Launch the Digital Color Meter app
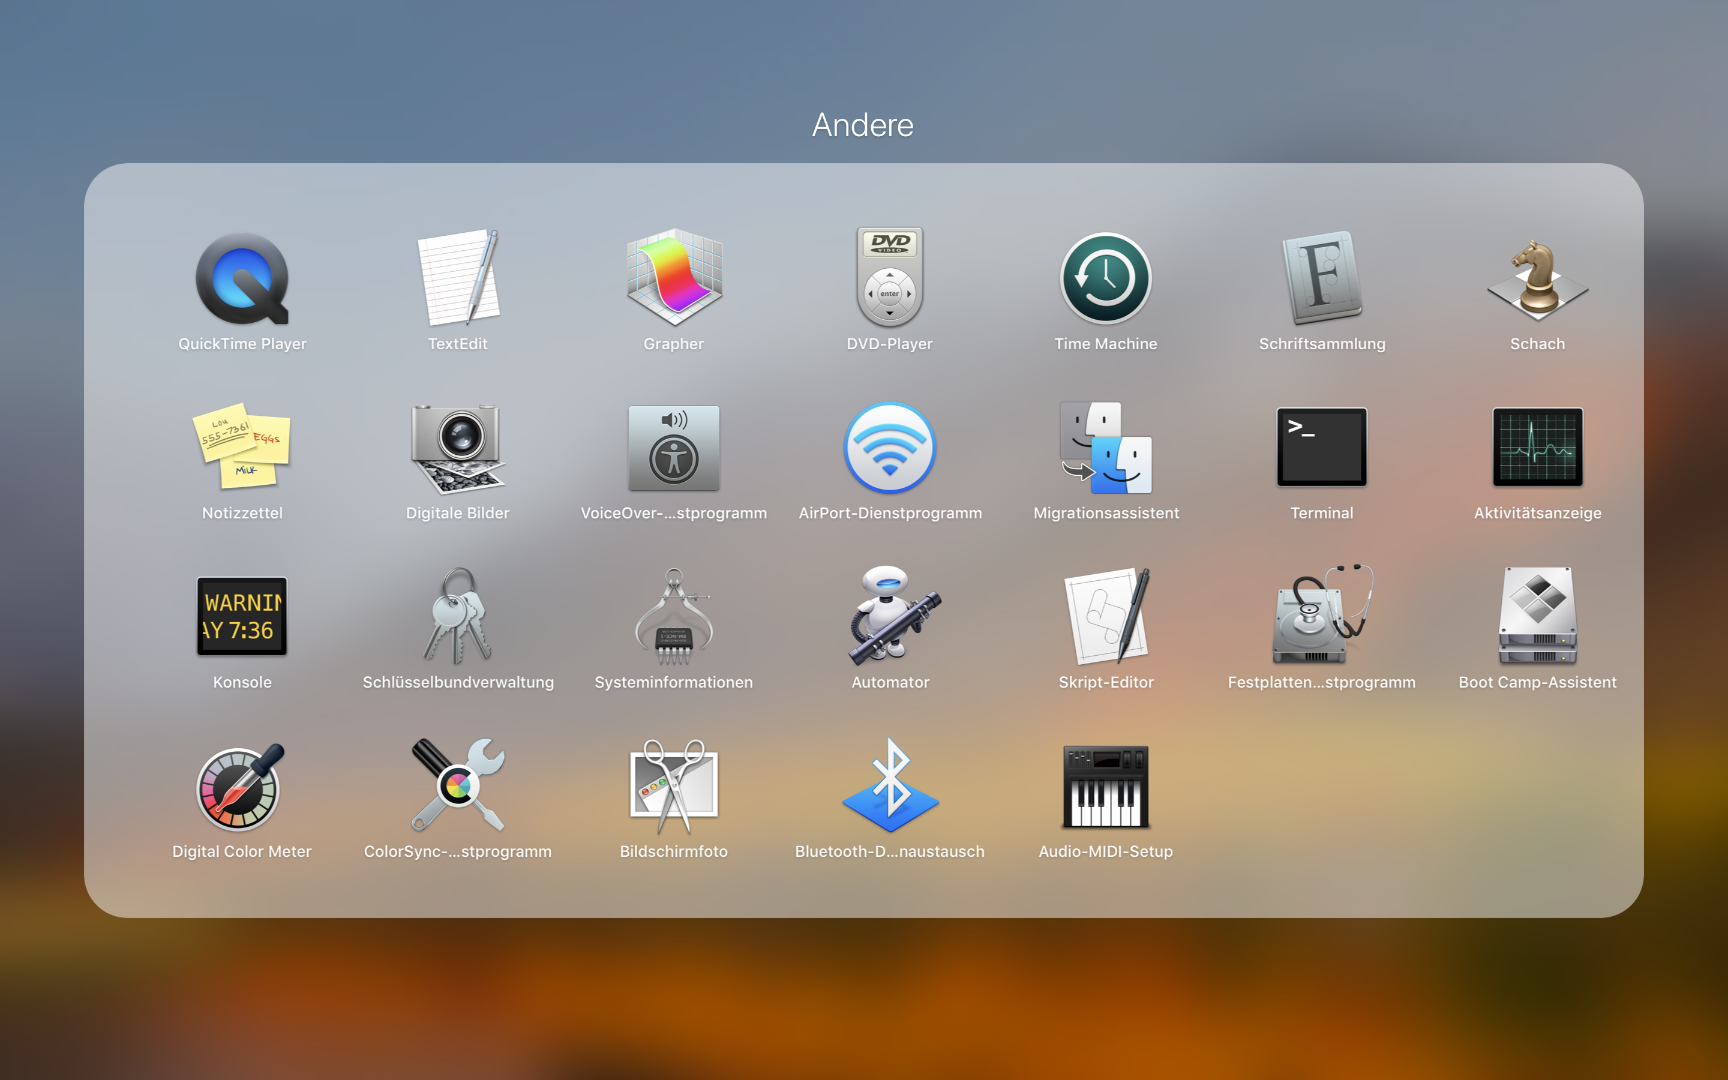The image size is (1728, 1080). click(x=242, y=787)
